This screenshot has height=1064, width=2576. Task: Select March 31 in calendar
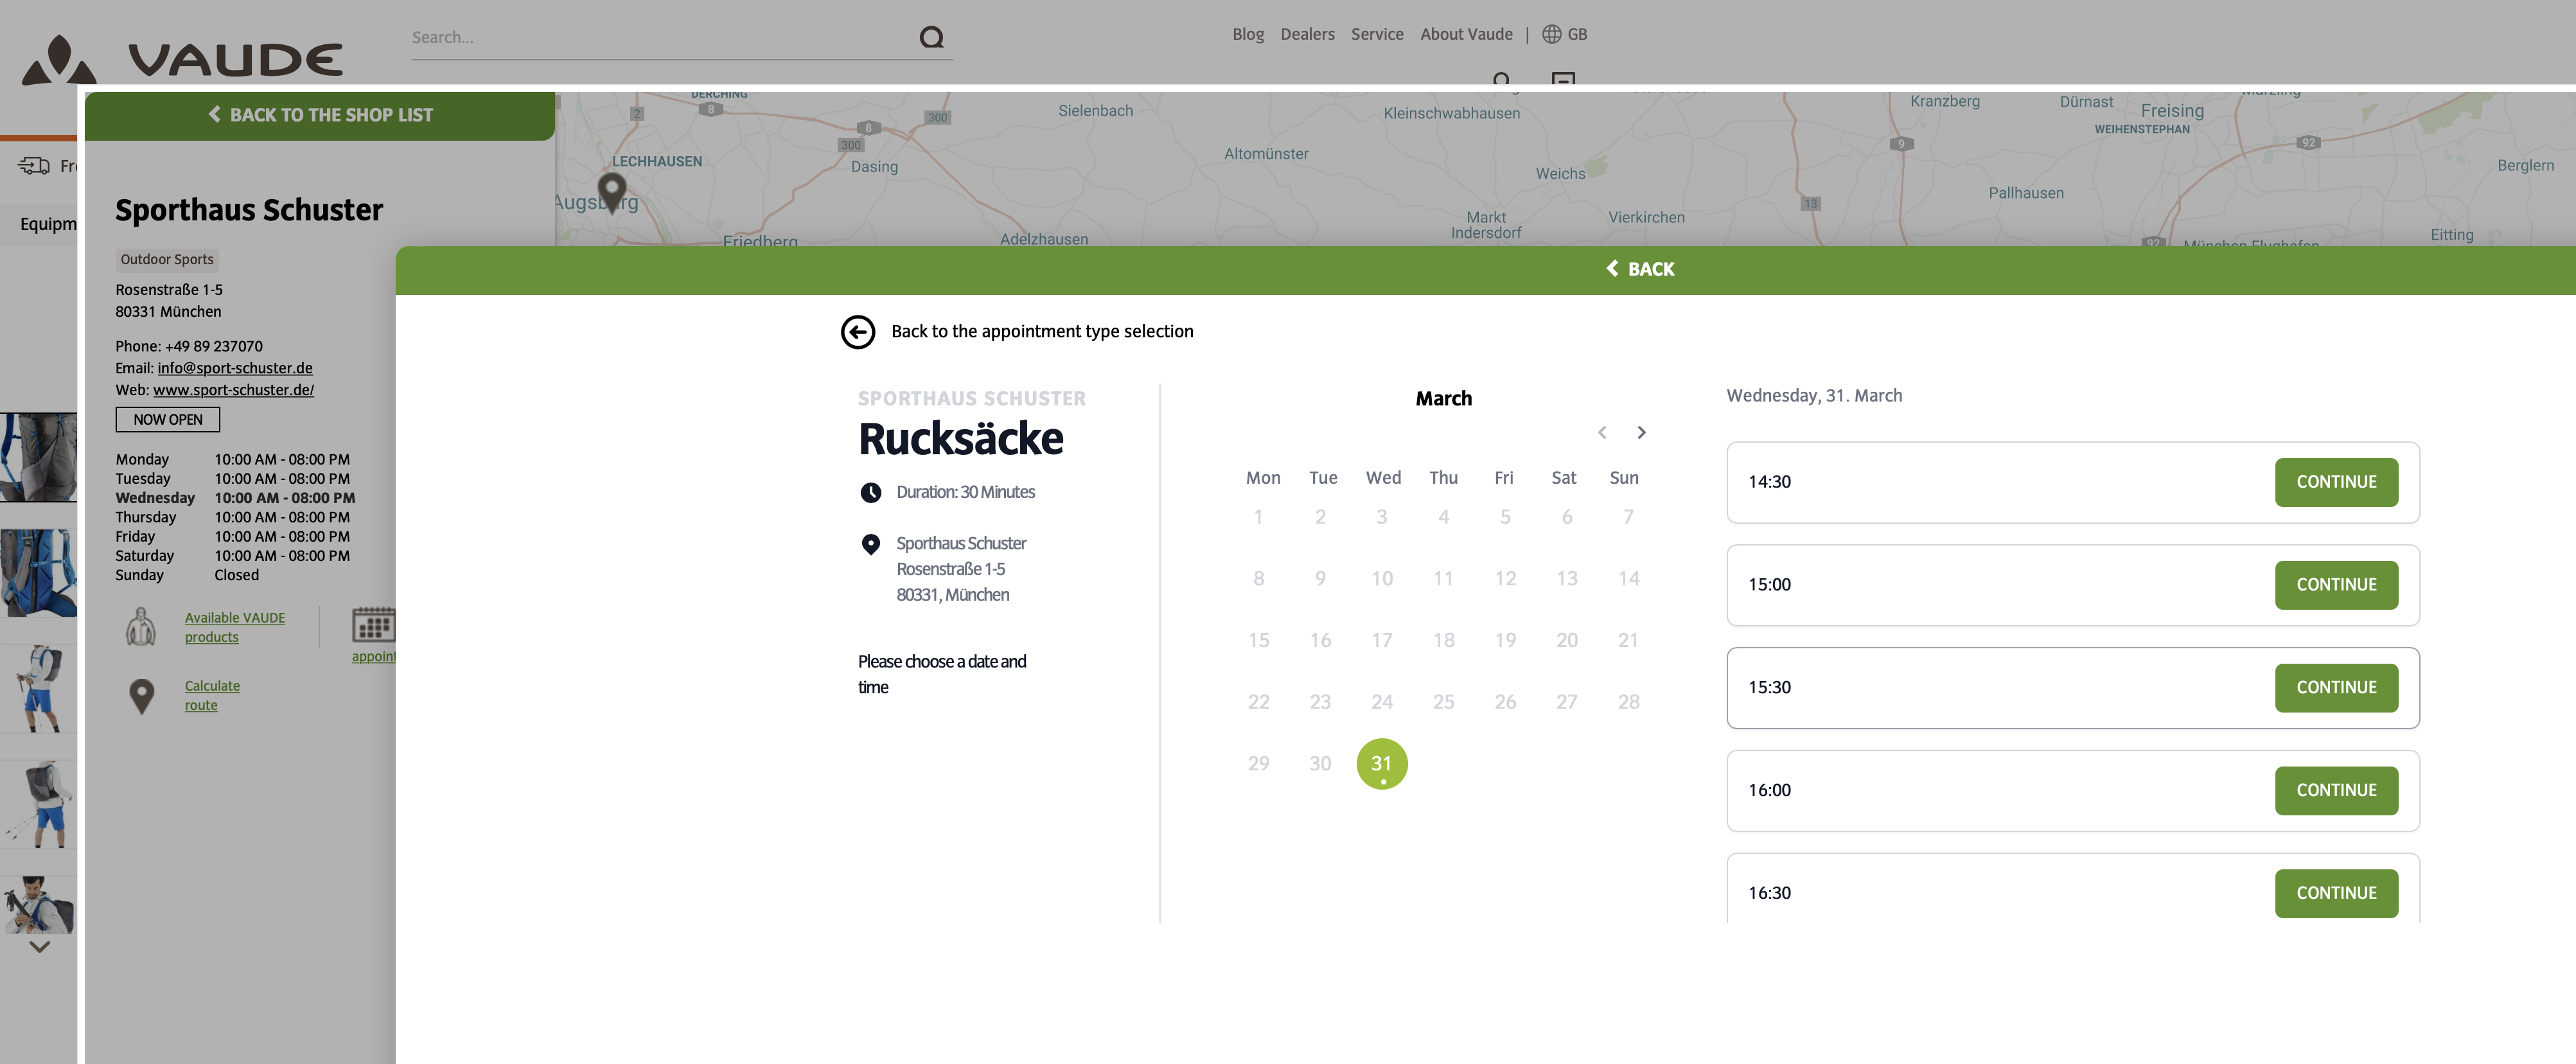pyautogui.click(x=1381, y=764)
